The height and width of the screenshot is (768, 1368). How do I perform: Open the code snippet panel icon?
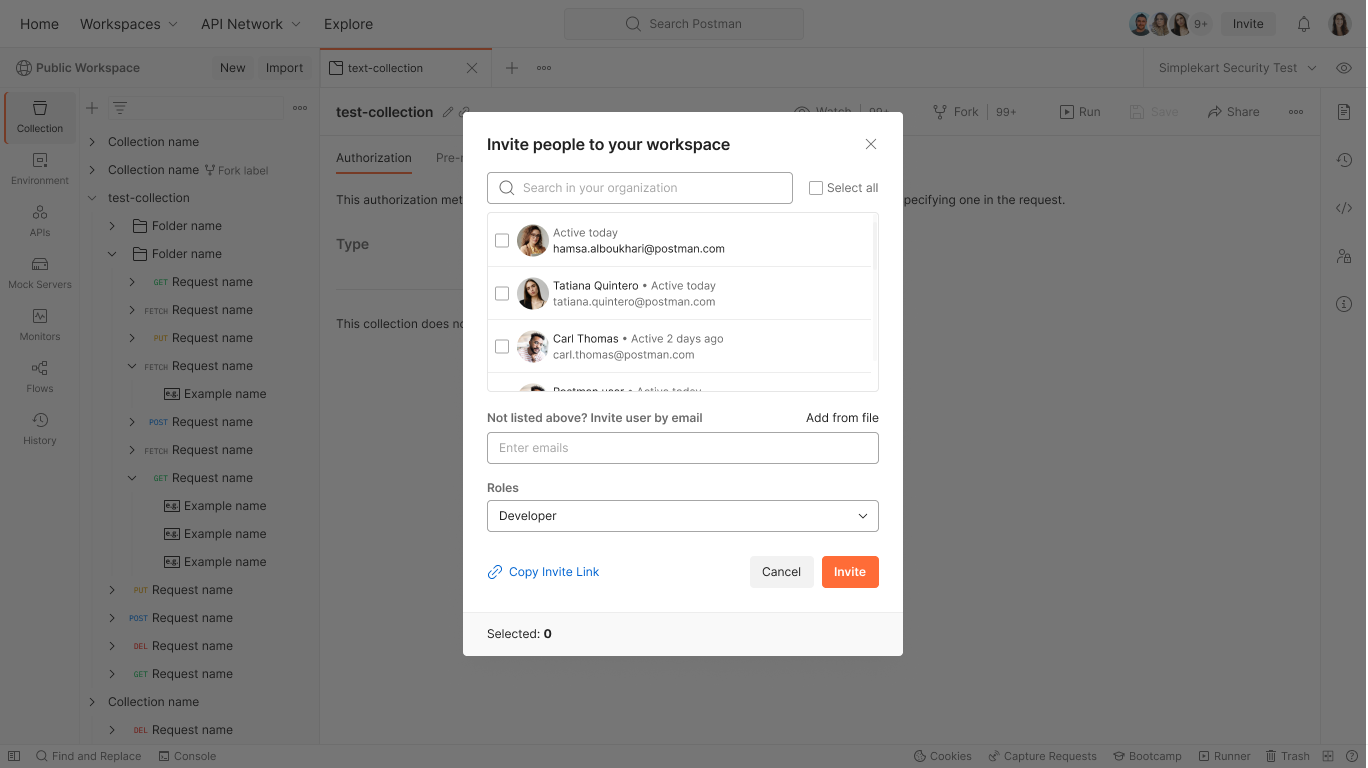1344,208
